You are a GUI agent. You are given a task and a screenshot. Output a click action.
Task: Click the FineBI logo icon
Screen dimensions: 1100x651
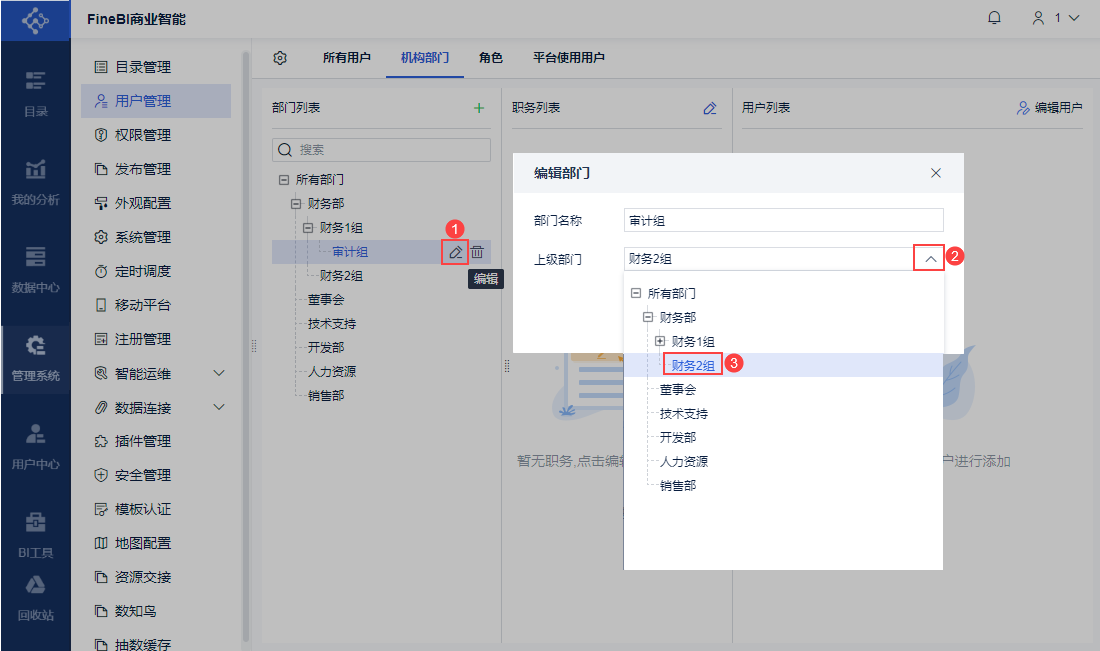[35, 20]
